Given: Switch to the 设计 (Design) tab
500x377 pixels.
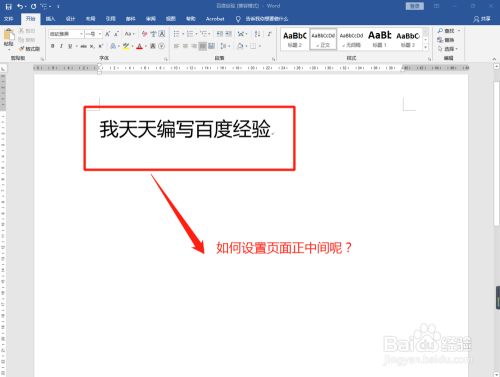Looking at the screenshot, I should (70, 19).
